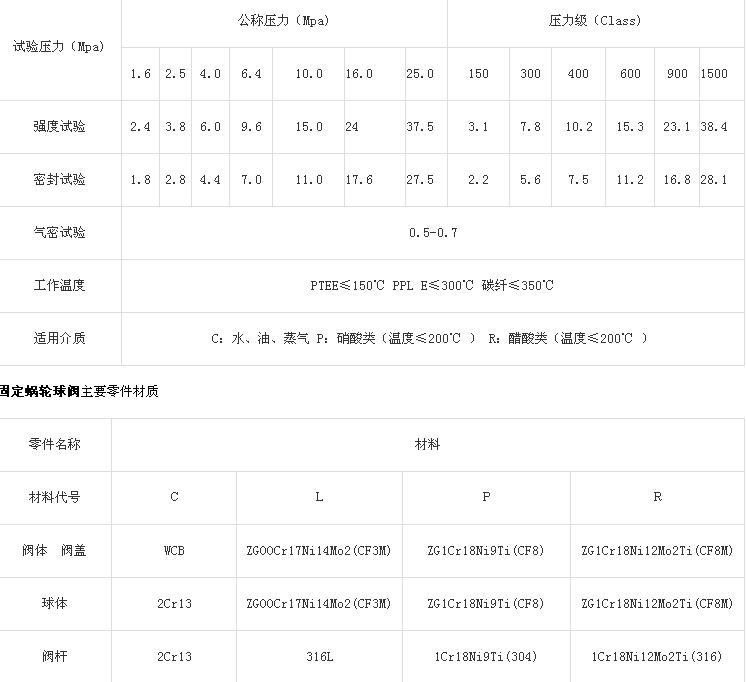Click the 工作温度 row label
Viewport: 746px width, 682px height.
coord(59,286)
